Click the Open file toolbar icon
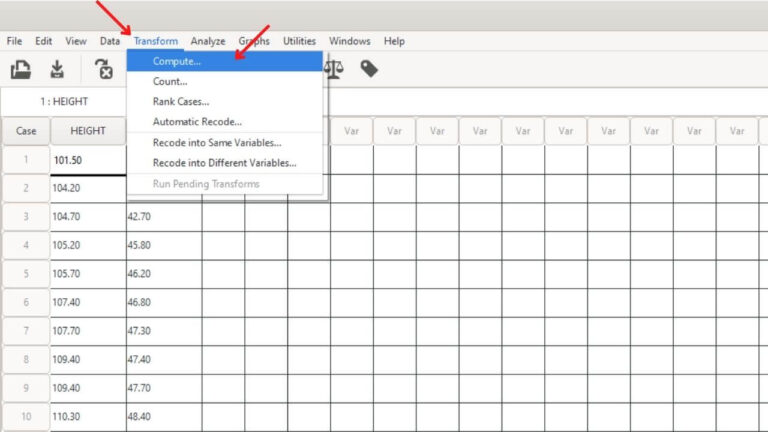Viewport: 768px width, 432px height. (x=21, y=69)
